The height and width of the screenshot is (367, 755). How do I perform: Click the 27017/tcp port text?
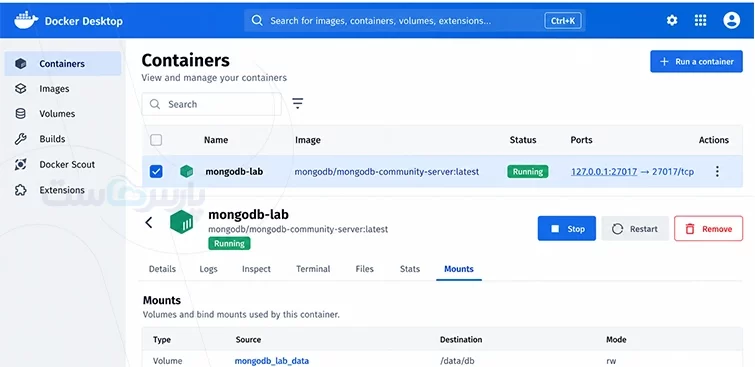pyautogui.click(x=673, y=171)
